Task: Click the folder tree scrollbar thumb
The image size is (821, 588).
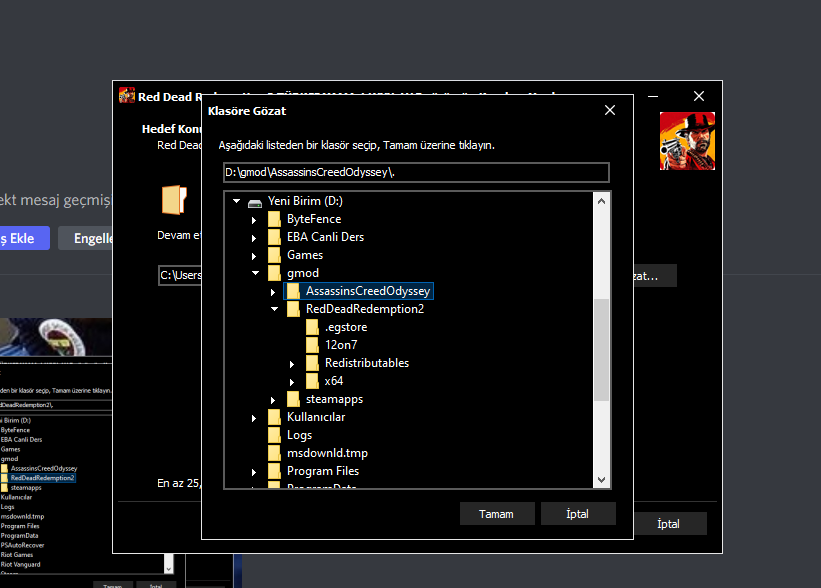Action: 602,350
